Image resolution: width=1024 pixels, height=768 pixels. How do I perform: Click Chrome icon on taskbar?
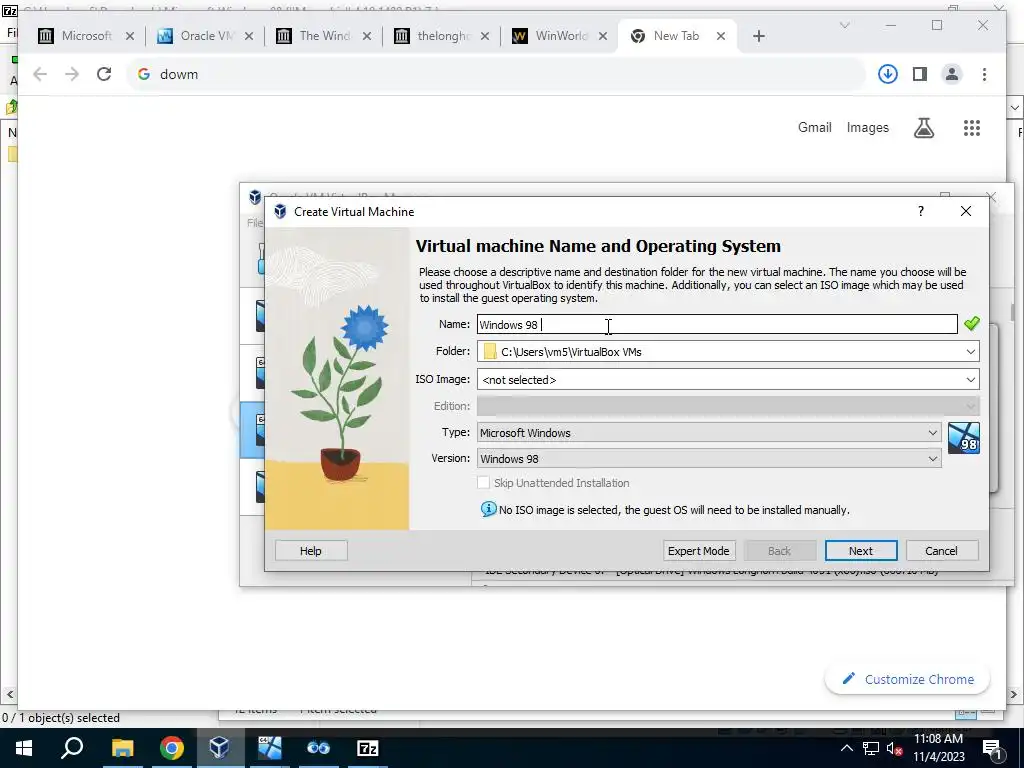pyautogui.click(x=171, y=748)
